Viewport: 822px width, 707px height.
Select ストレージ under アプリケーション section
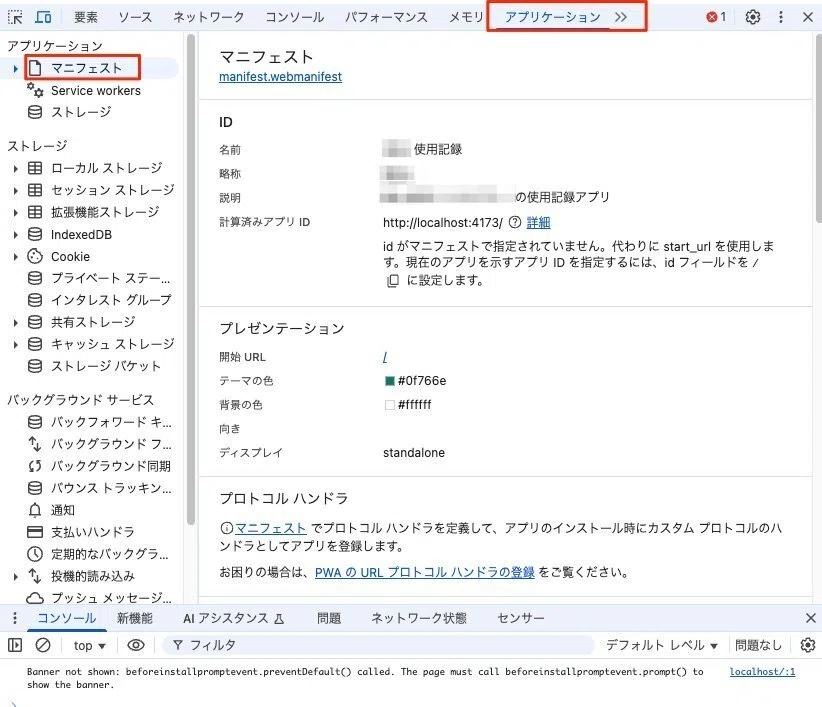70,112
